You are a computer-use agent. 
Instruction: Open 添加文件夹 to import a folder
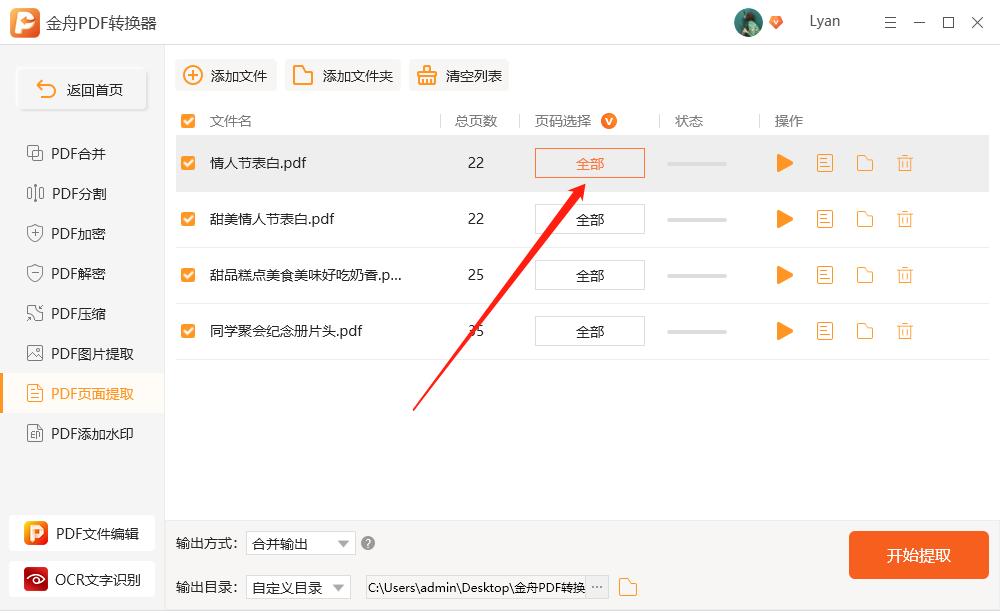[342, 74]
